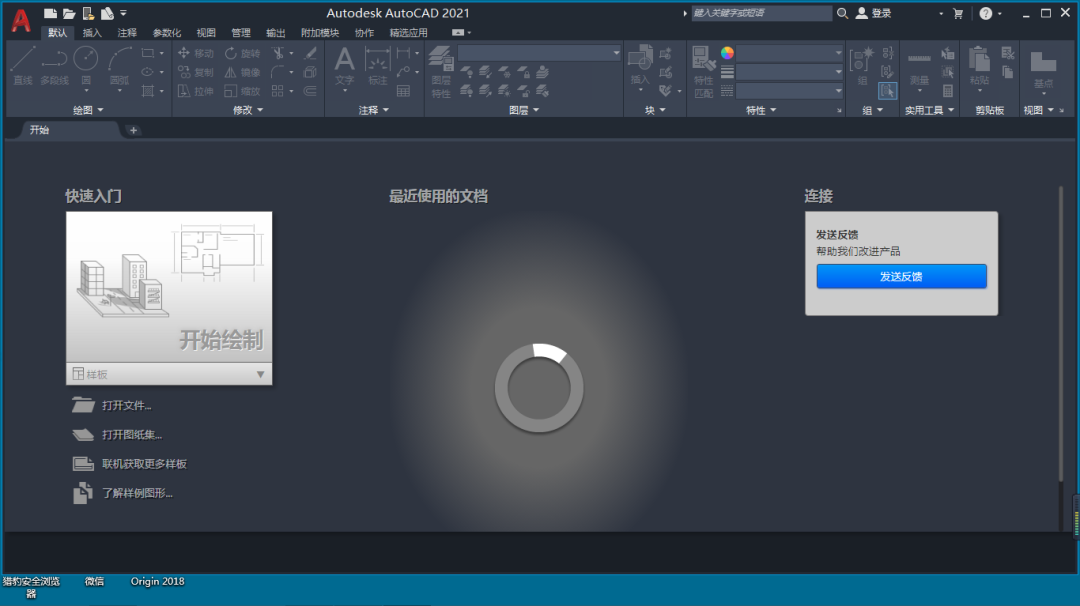1080x606 pixels.
Task: Click the Erase icon in modify panel
Action: [x=311, y=53]
